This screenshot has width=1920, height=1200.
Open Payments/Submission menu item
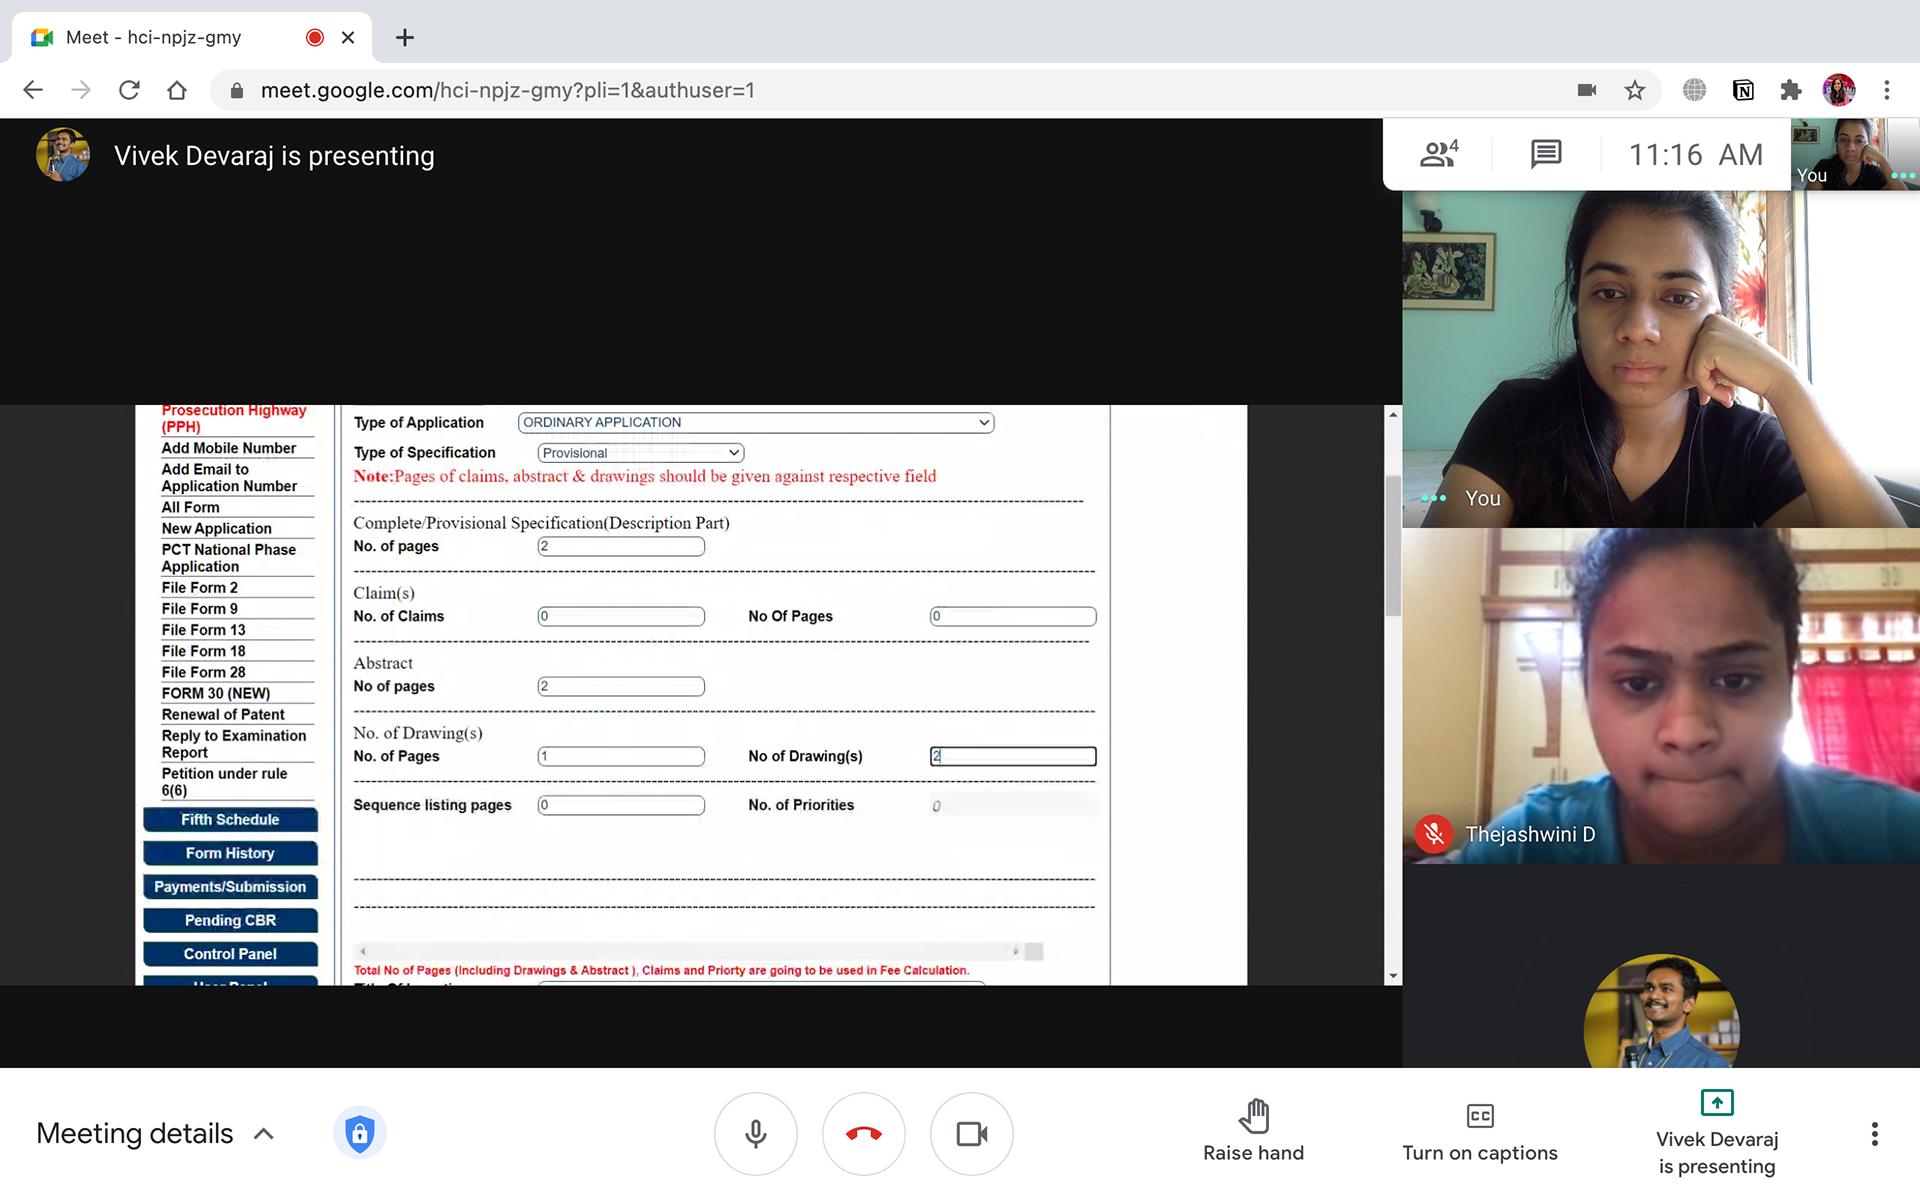coord(230,887)
